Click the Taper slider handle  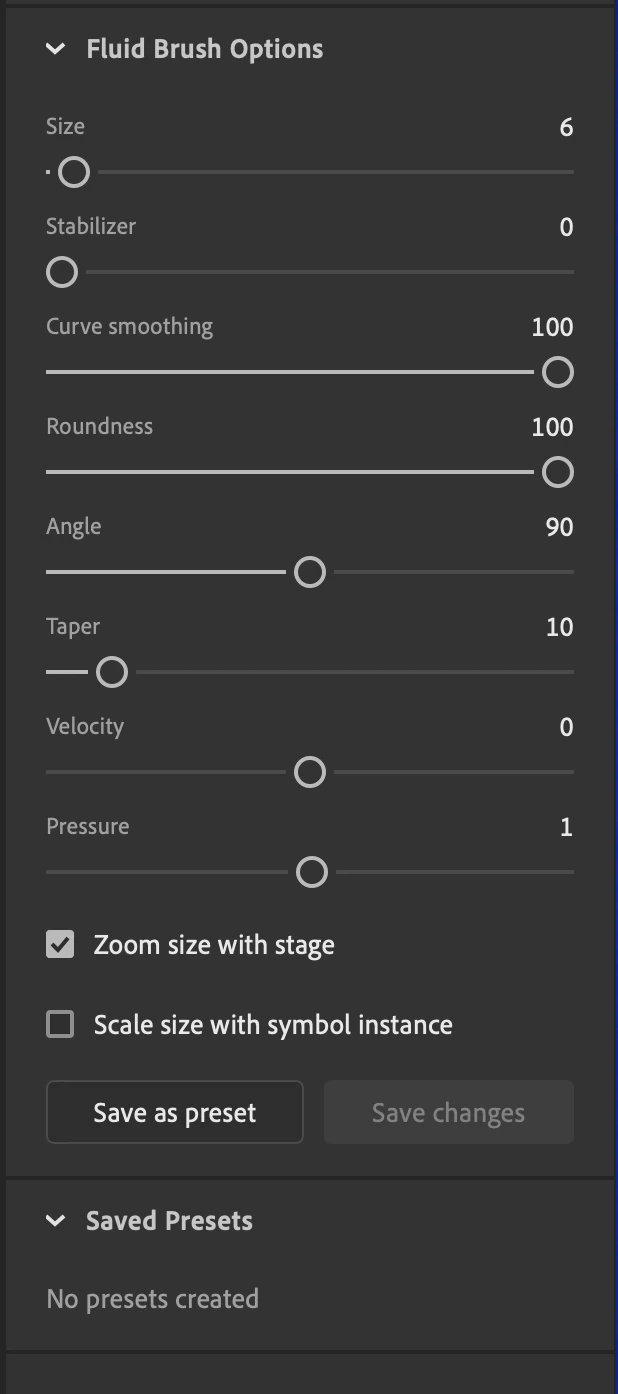[111, 672]
